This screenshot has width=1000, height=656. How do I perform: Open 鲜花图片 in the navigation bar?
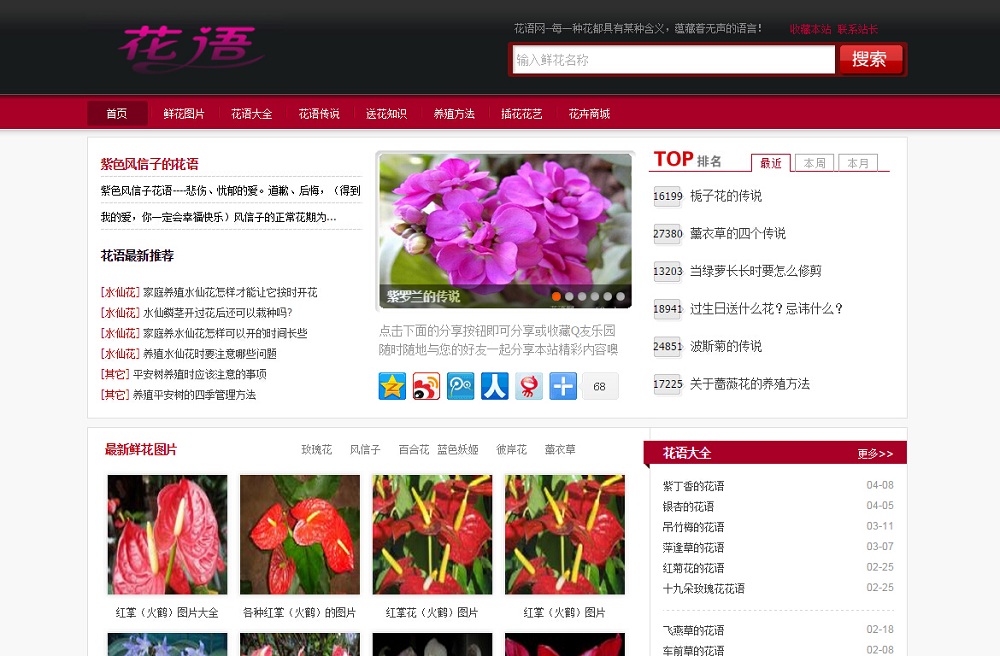[x=184, y=113]
